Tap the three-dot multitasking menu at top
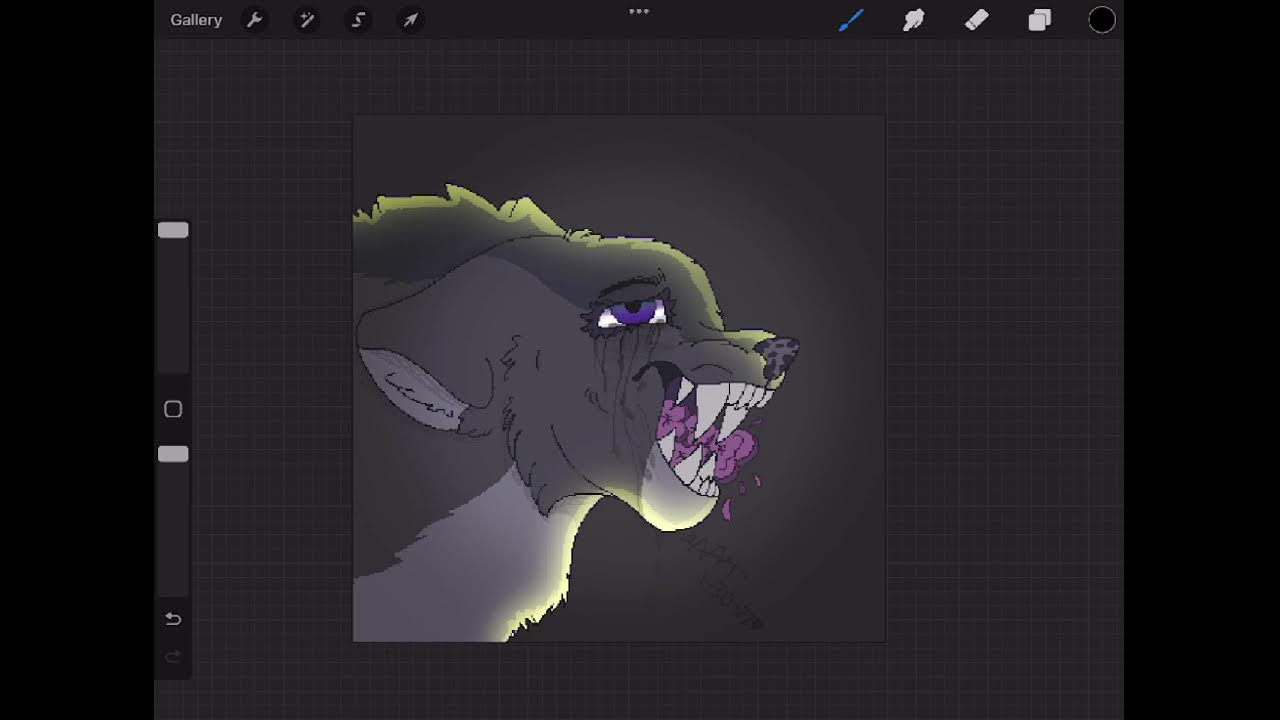This screenshot has width=1280, height=720. tap(639, 12)
